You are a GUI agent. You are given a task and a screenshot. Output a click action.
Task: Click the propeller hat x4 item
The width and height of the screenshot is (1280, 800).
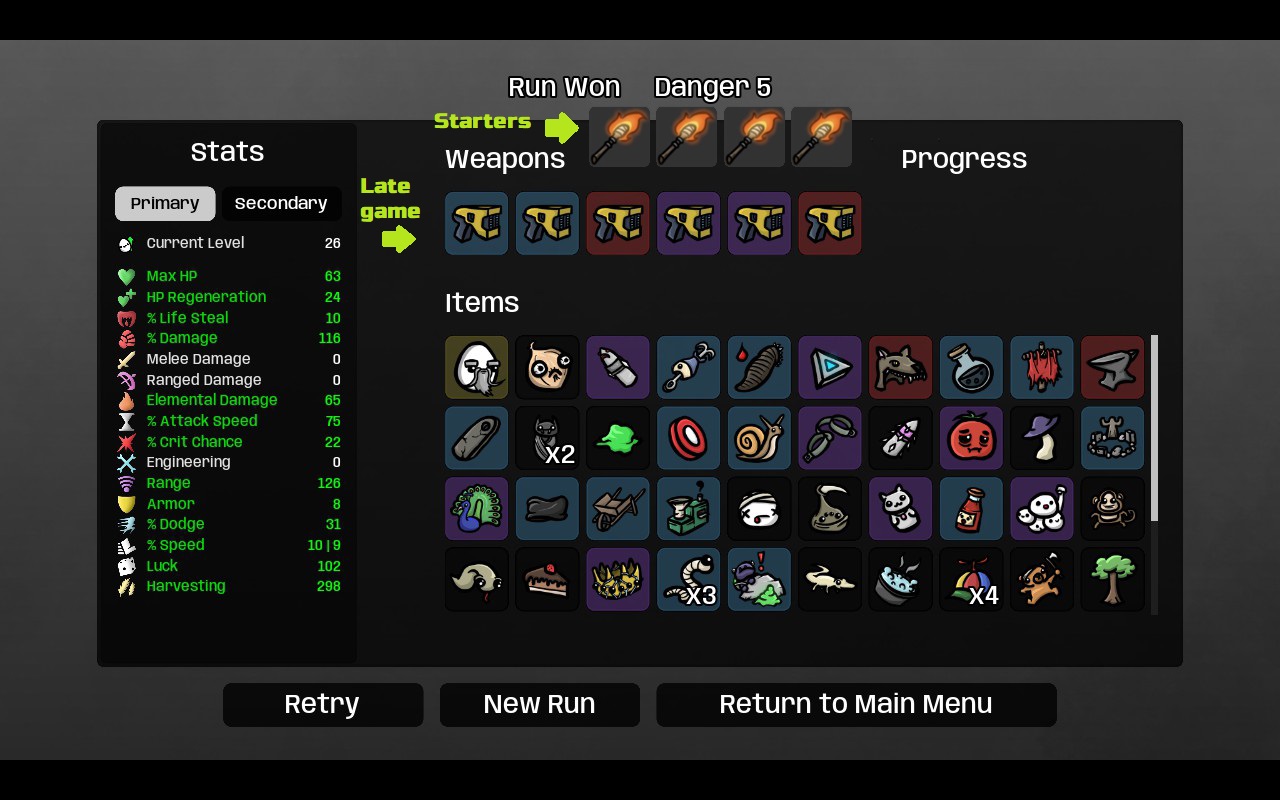tap(971, 579)
